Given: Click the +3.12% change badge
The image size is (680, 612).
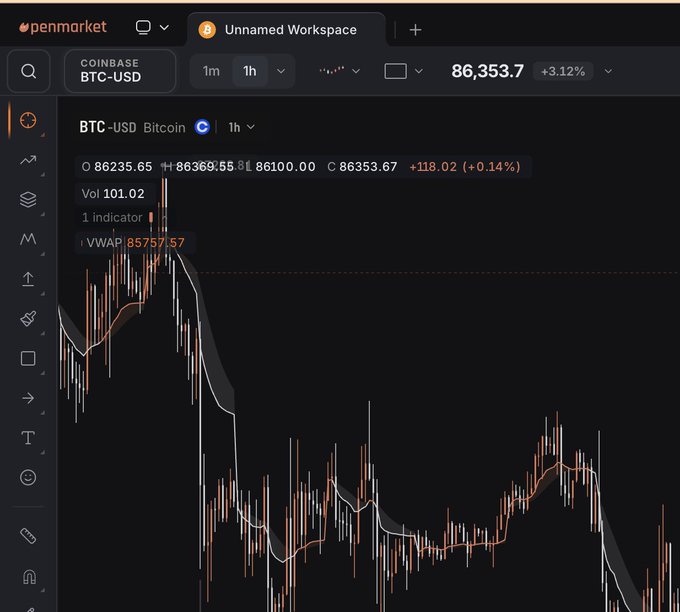Looking at the screenshot, I should [563, 71].
